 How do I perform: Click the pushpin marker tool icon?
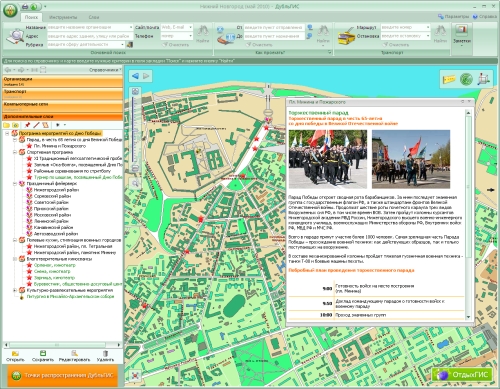(x=28, y=125)
